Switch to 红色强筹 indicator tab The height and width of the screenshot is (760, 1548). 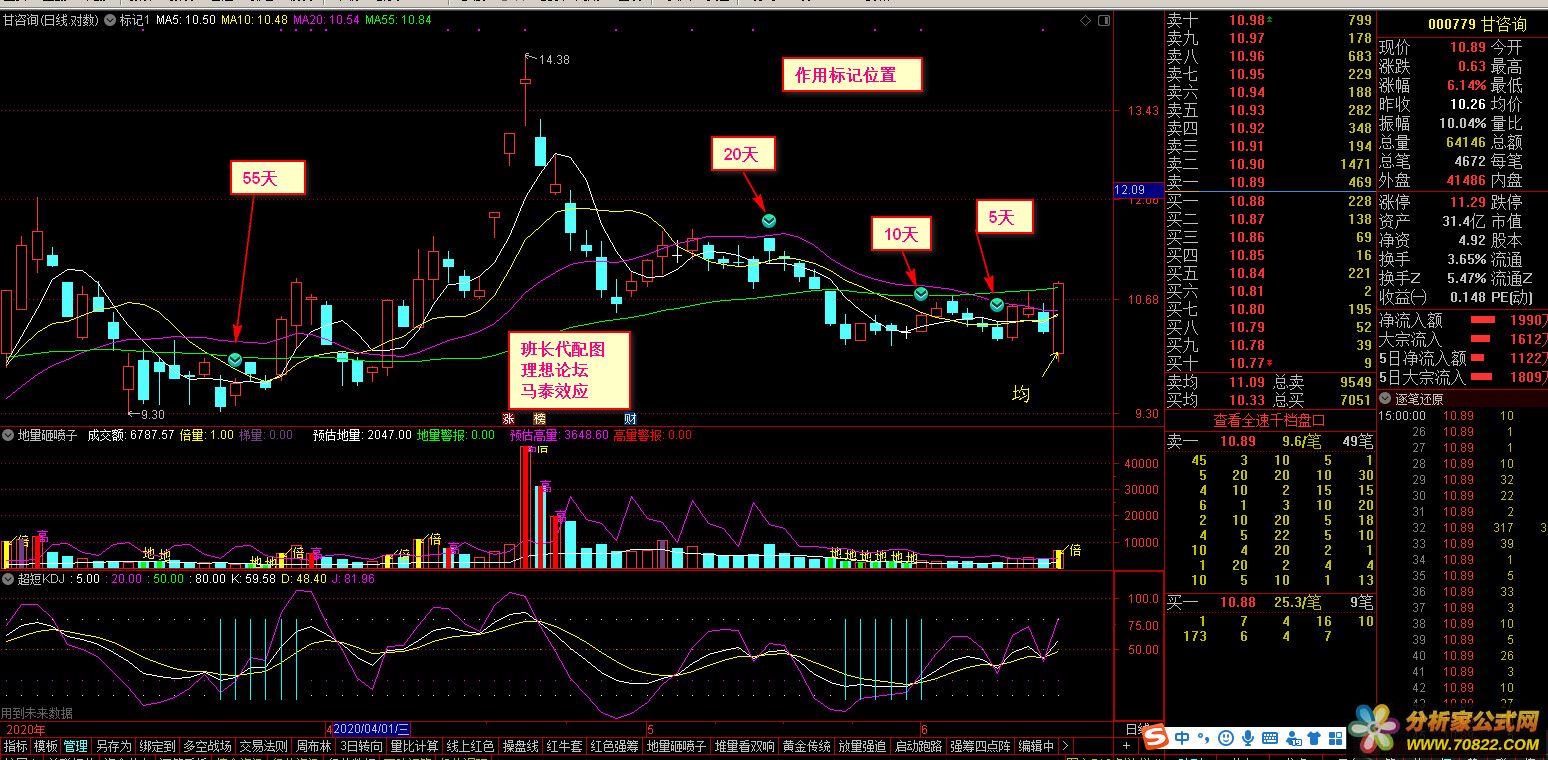click(614, 746)
